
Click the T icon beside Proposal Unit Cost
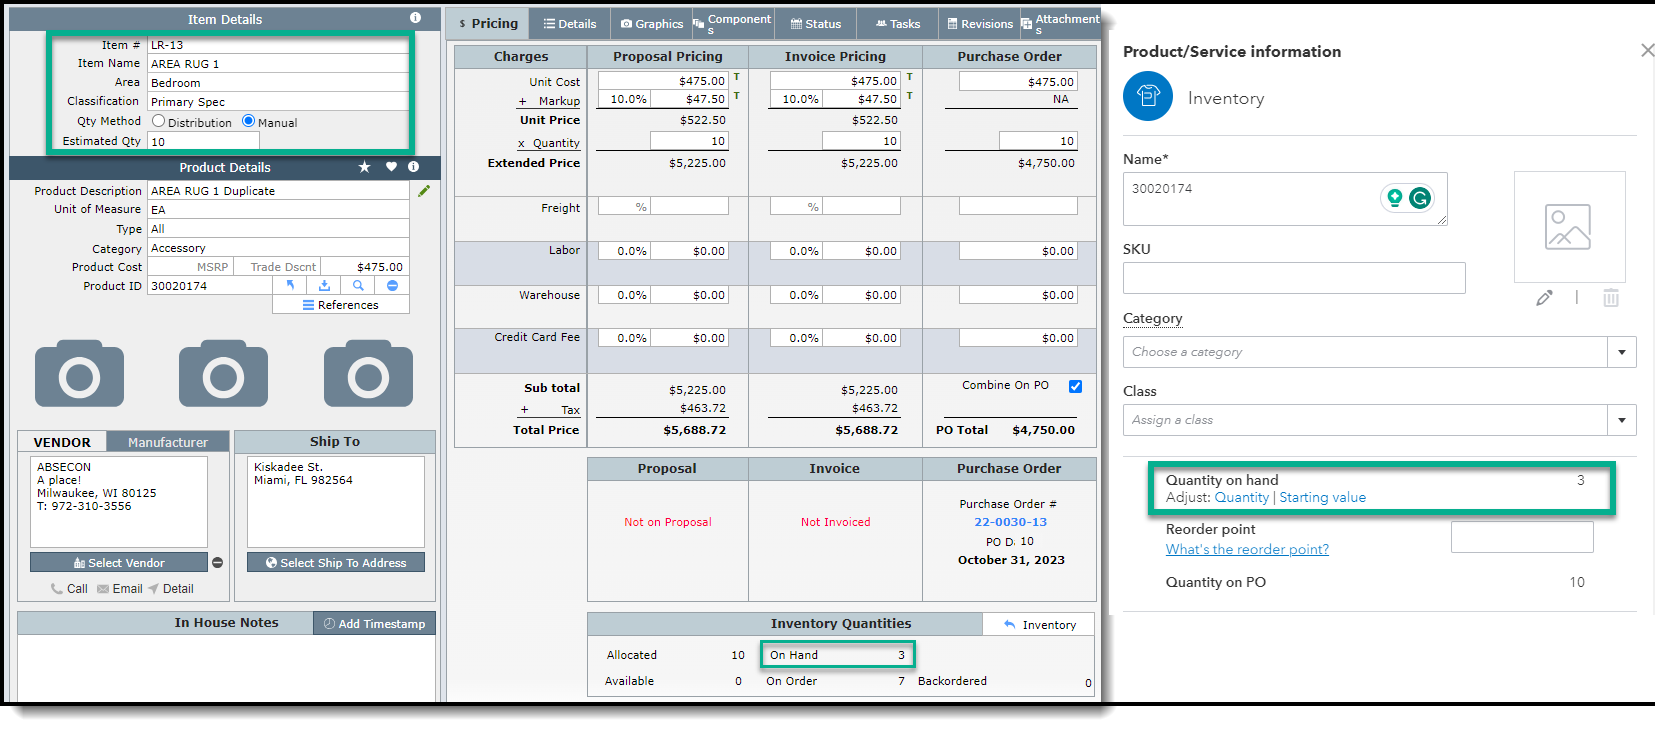pyautogui.click(x=737, y=77)
